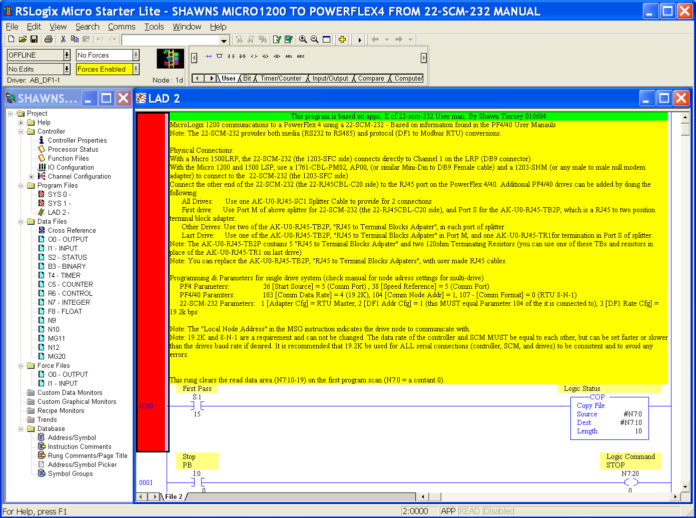Open the Comms menu
Image resolution: width=696 pixels, height=518 pixels.
point(121,26)
